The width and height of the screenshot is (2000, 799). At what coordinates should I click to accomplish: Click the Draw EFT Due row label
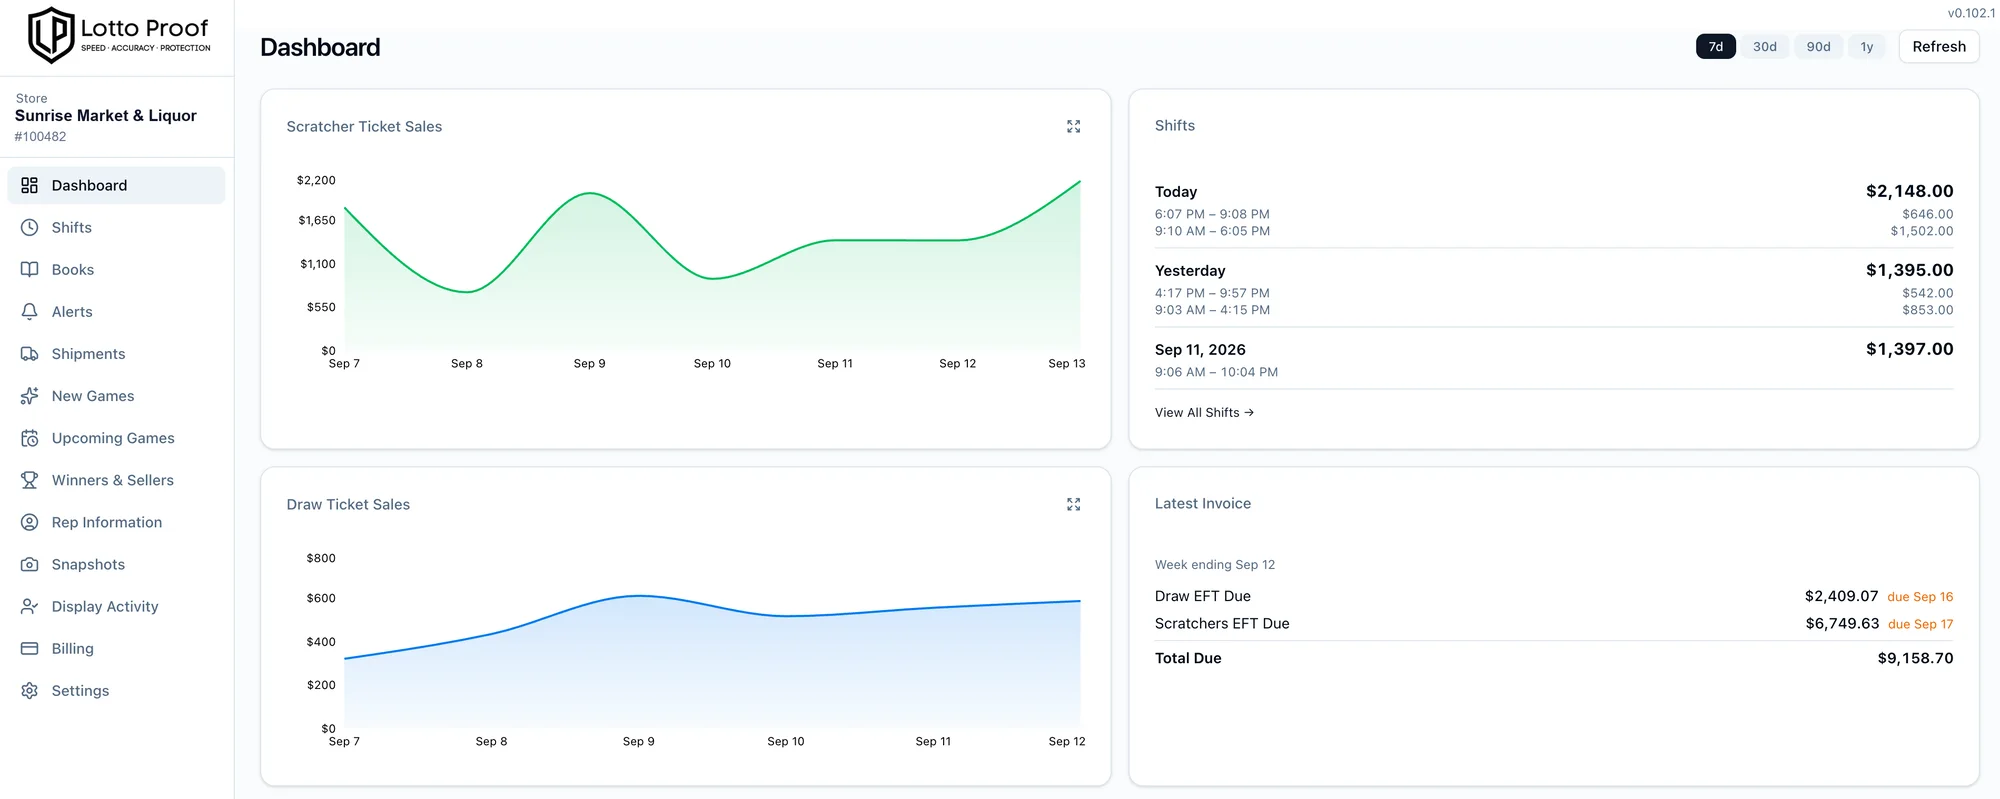click(1203, 596)
